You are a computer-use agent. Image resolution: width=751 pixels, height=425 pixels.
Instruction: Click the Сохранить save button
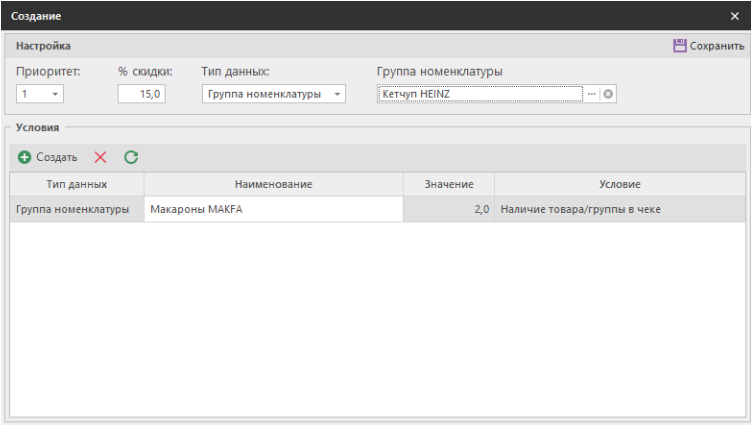click(x=708, y=46)
